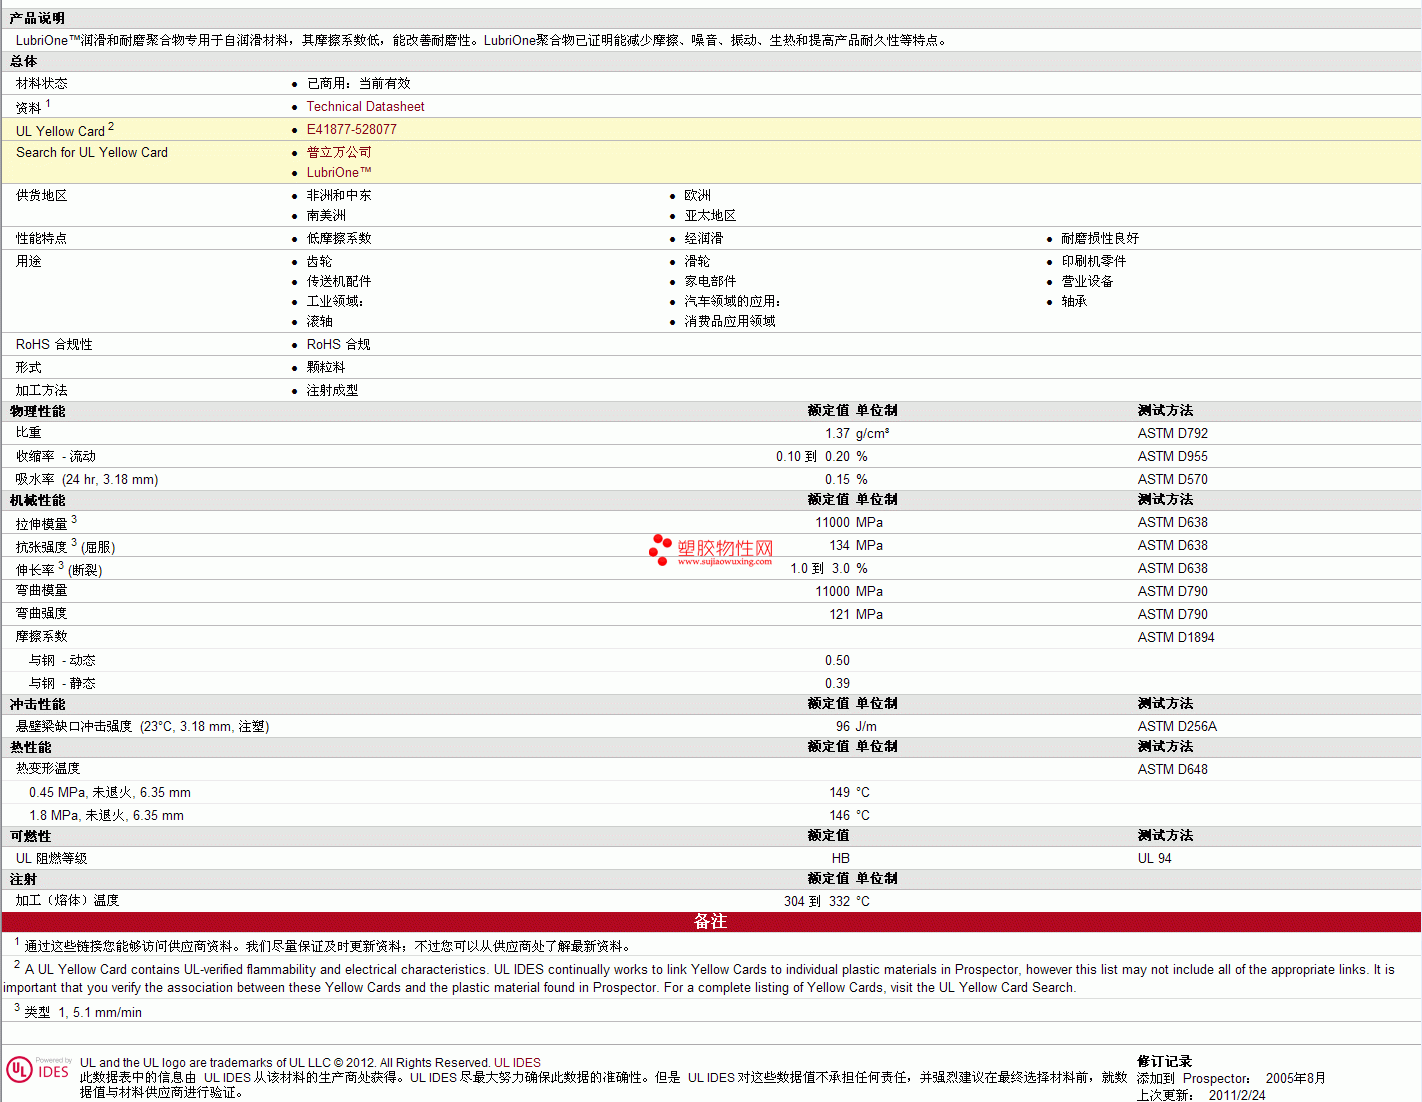The width and height of the screenshot is (1422, 1102).
Task: Click the 机械性能 section header
Action: [x=37, y=500]
